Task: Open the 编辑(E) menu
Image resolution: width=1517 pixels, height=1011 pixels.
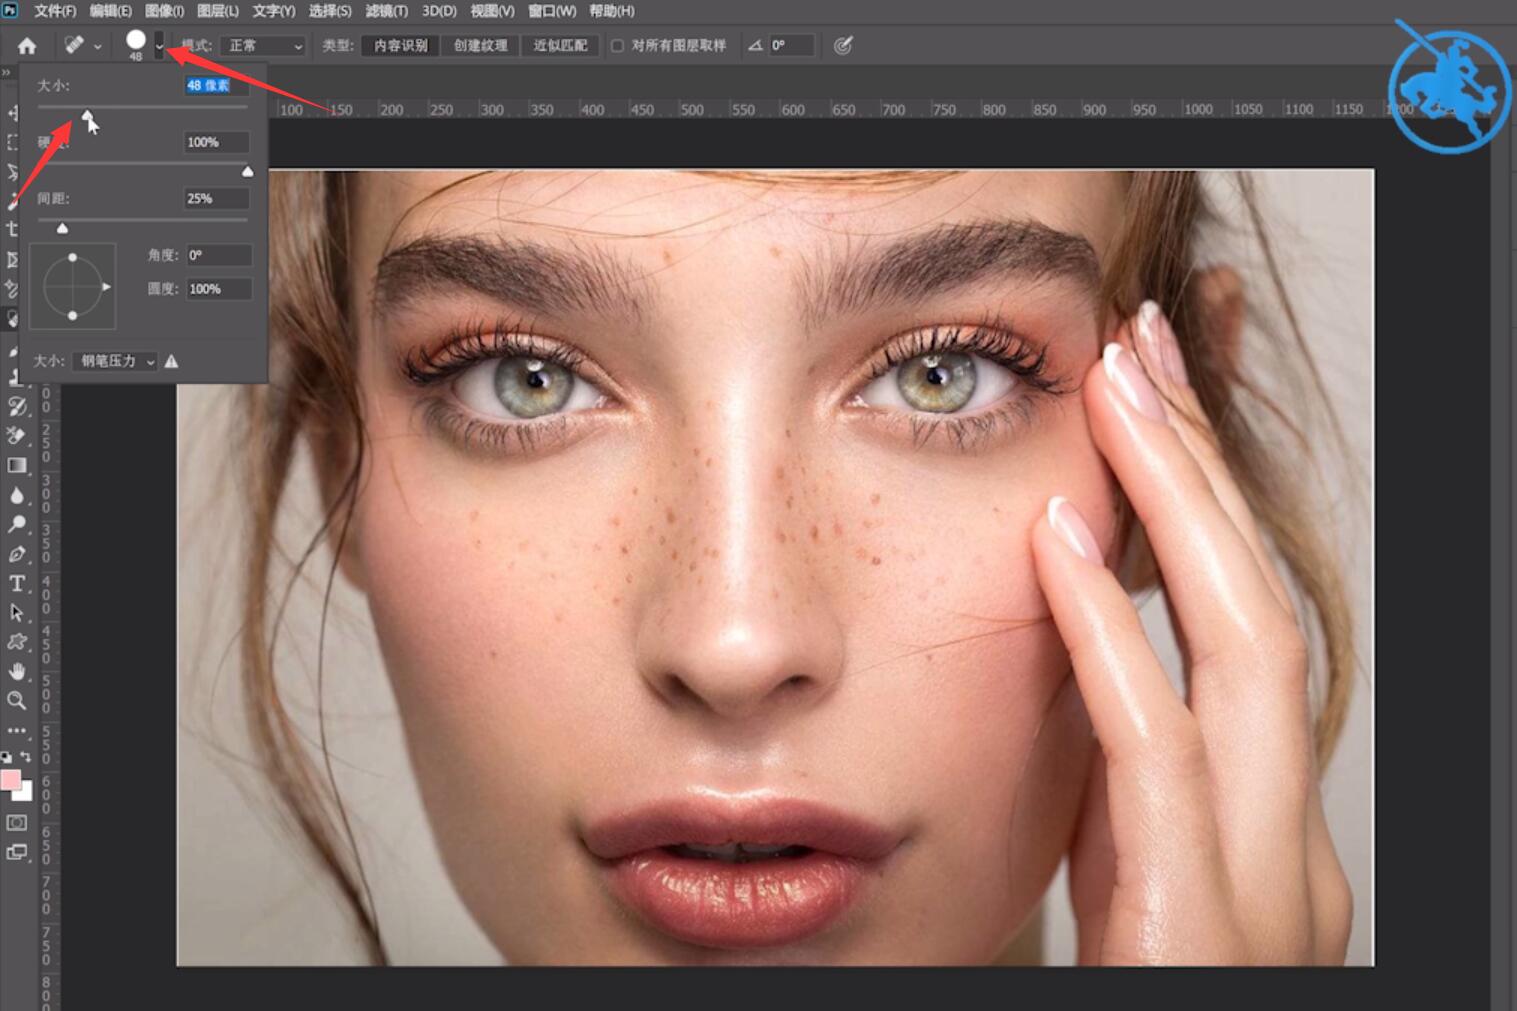Action: (x=111, y=11)
